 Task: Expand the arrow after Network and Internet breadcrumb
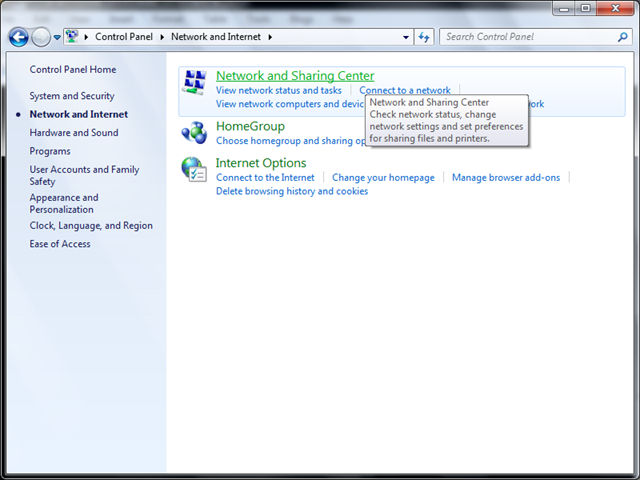[270, 37]
